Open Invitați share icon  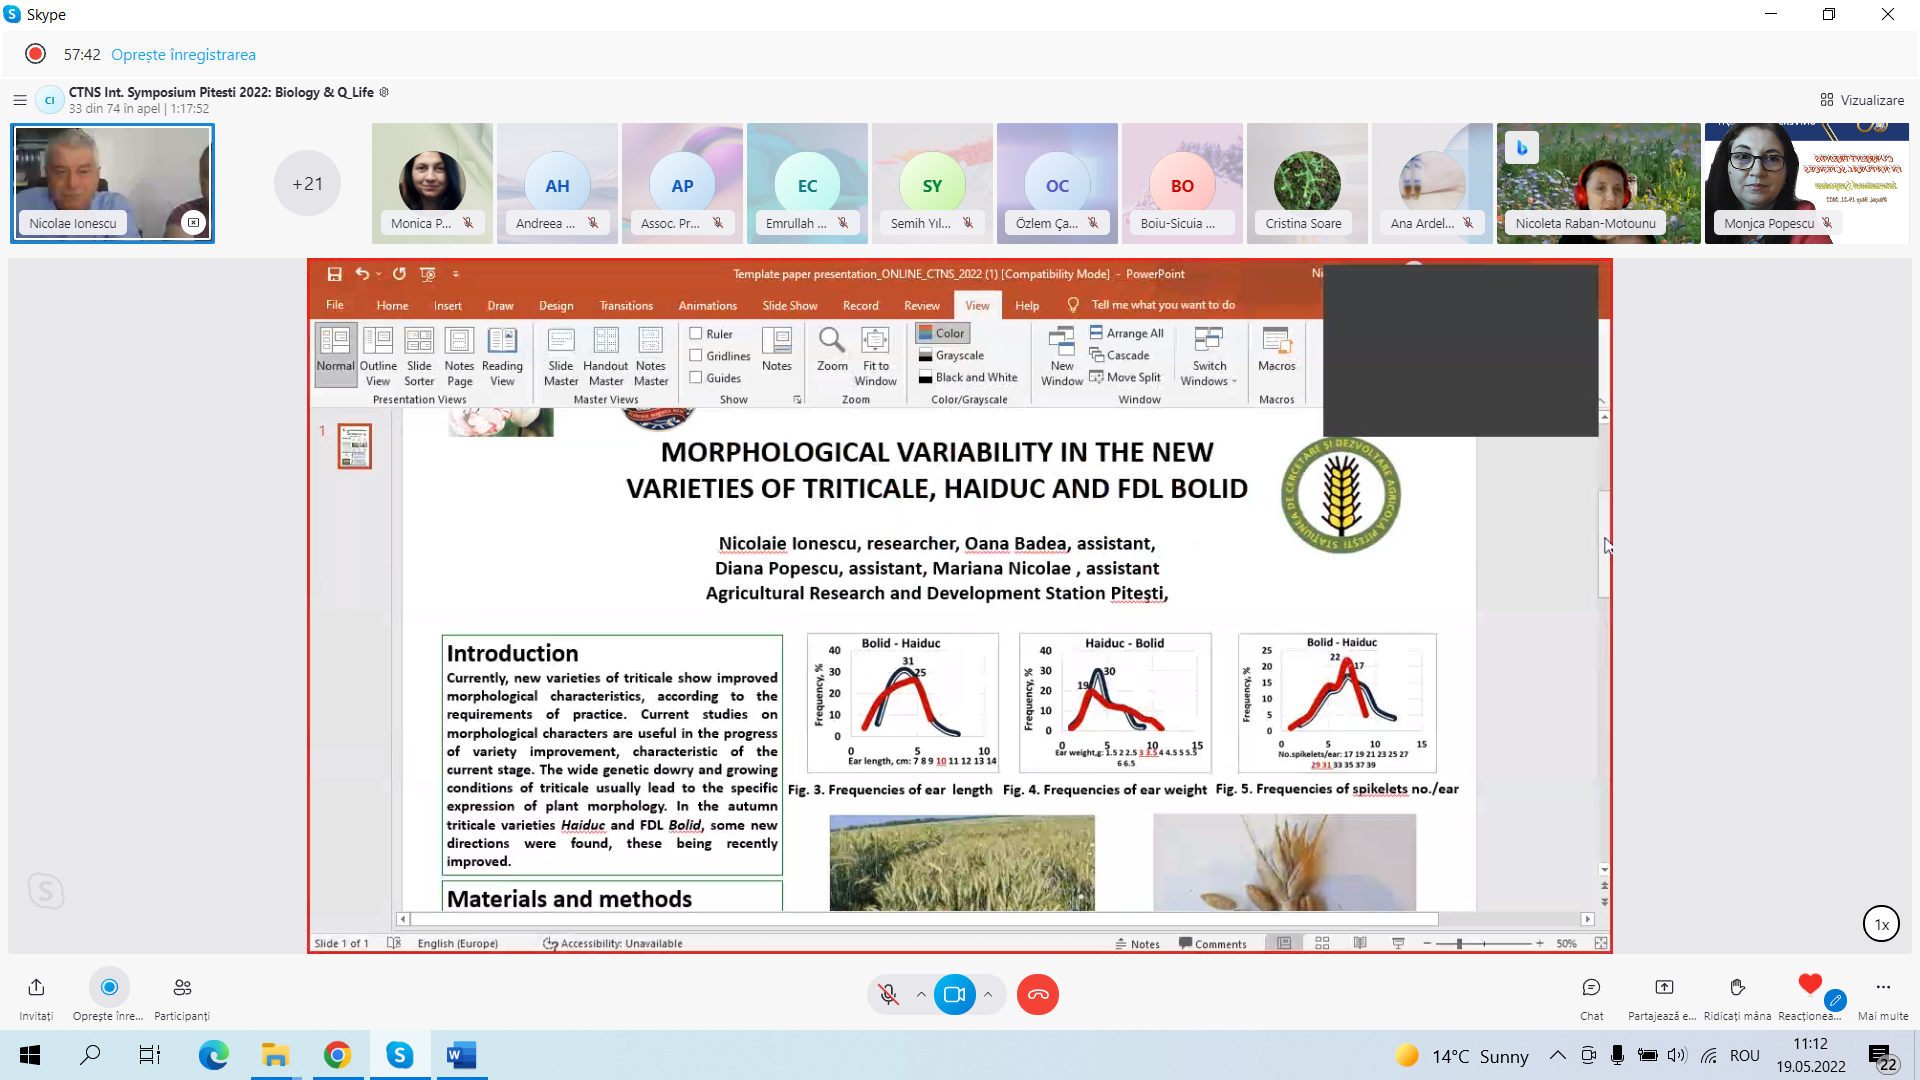(36, 997)
